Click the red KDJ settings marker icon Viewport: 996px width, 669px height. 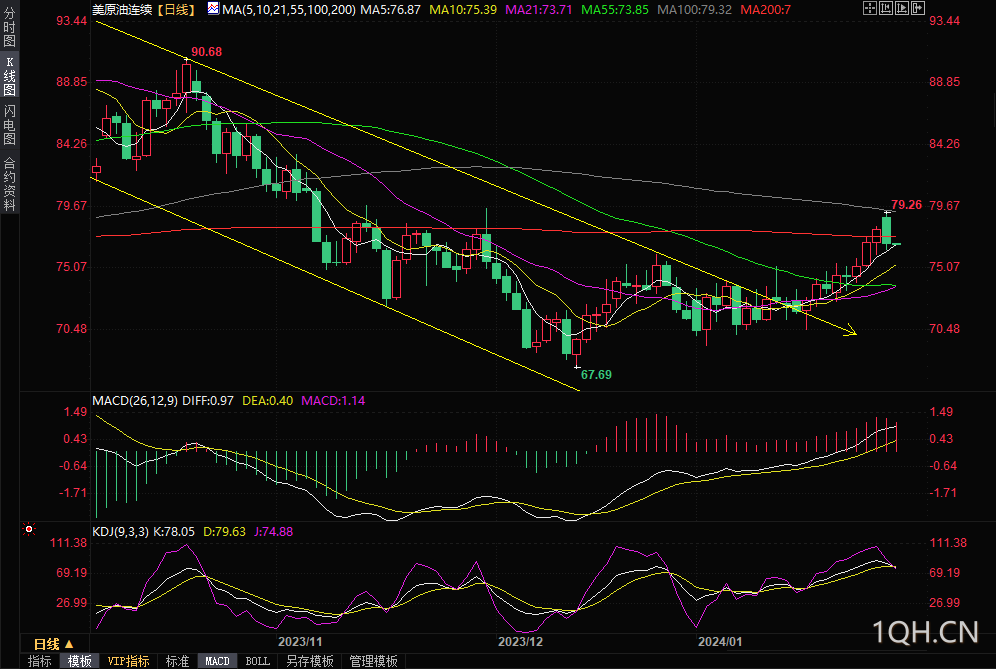[x=29, y=529]
